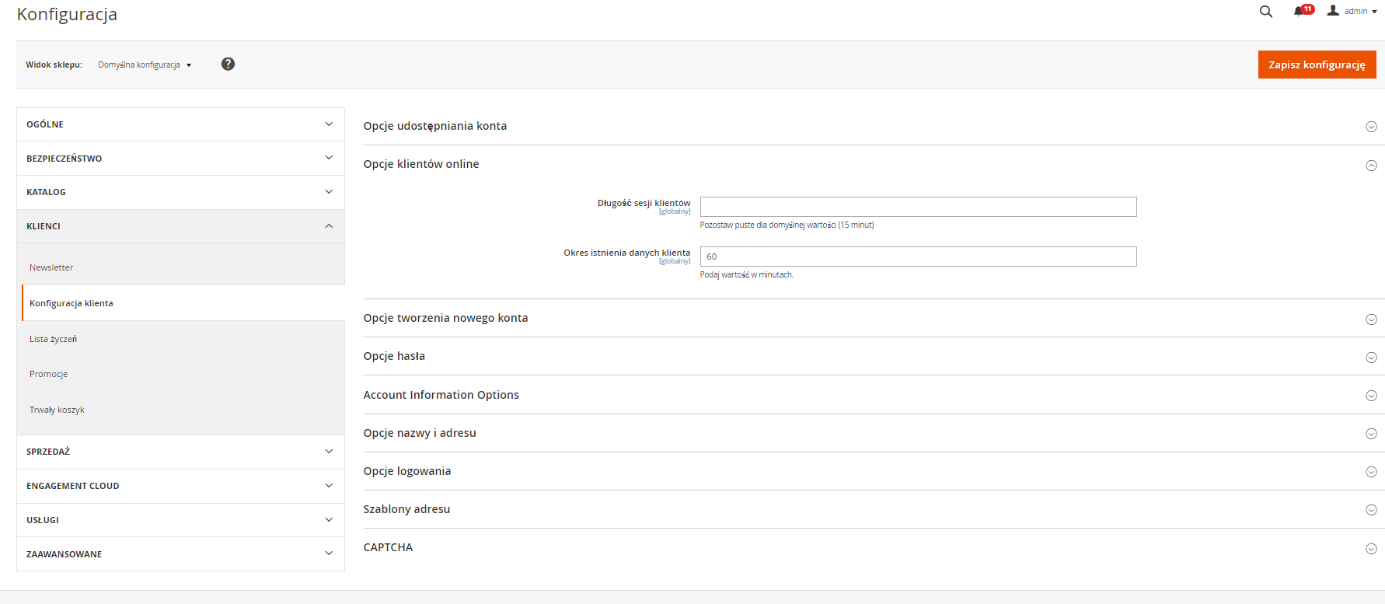Click Zapisz konfigurację button

coord(1316,64)
